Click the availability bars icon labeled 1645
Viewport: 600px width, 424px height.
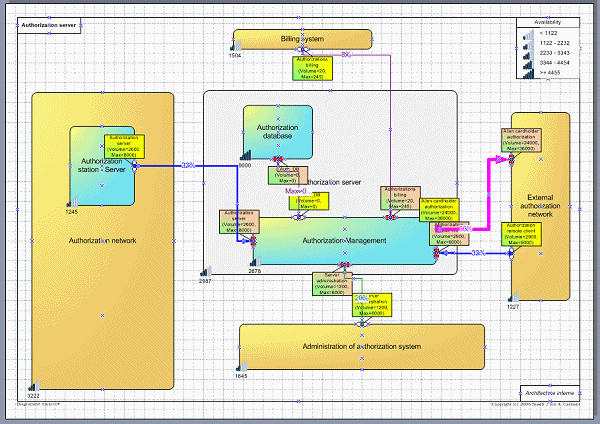click(x=241, y=367)
